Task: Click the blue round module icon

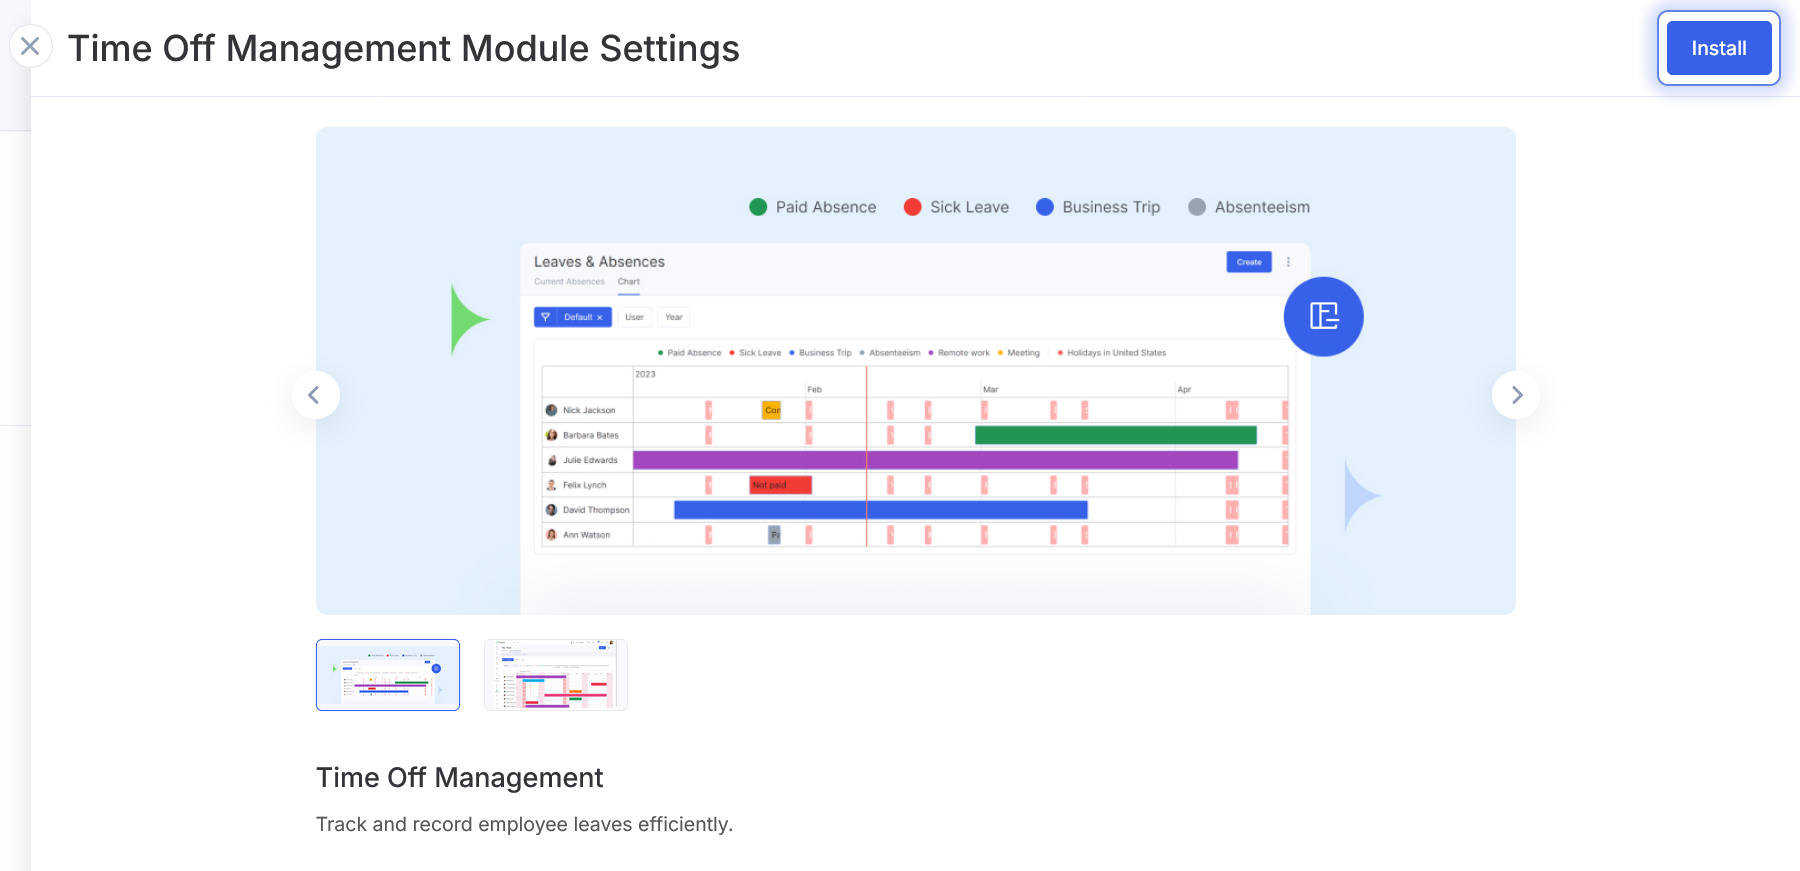Action: [x=1323, y=317]
